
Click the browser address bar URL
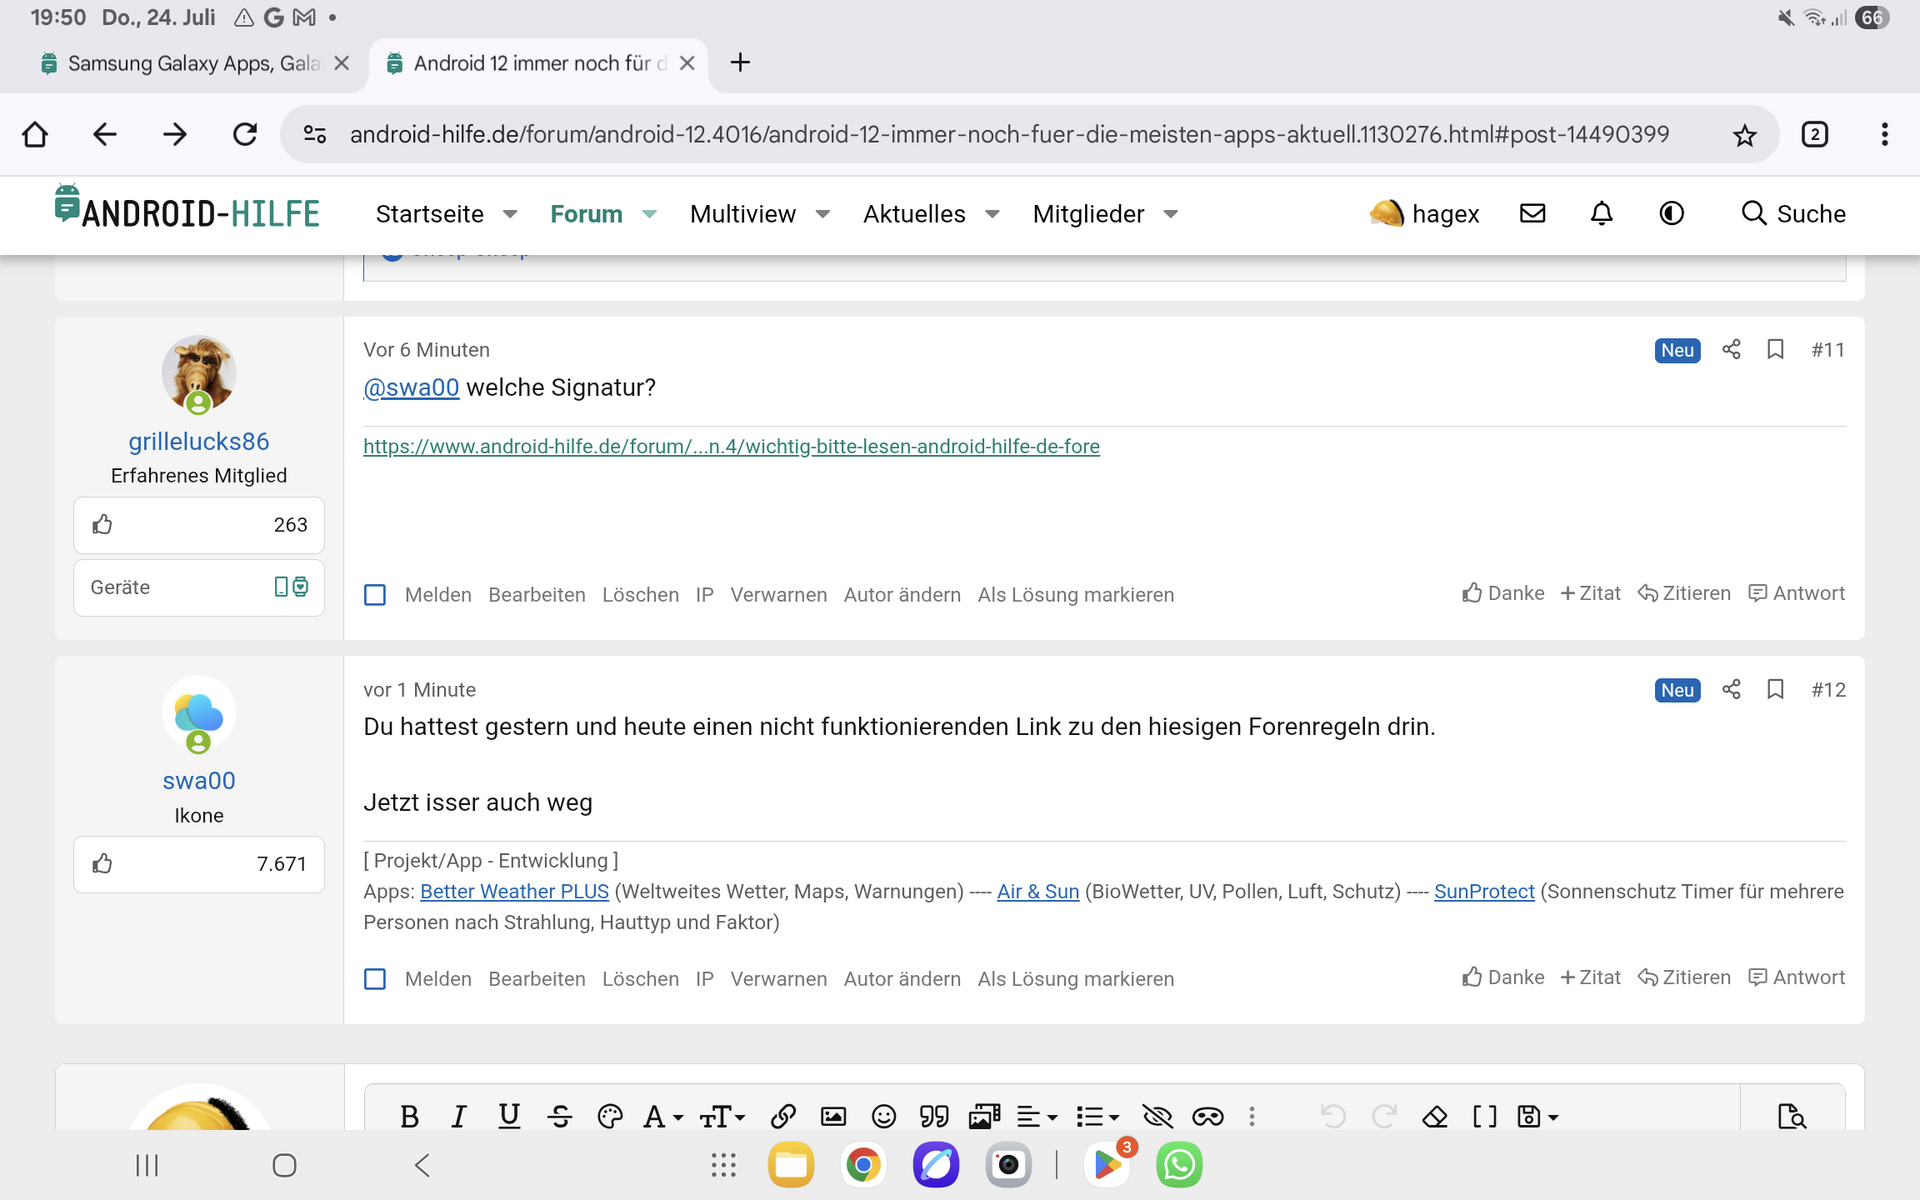click(x=1008, y=134)
